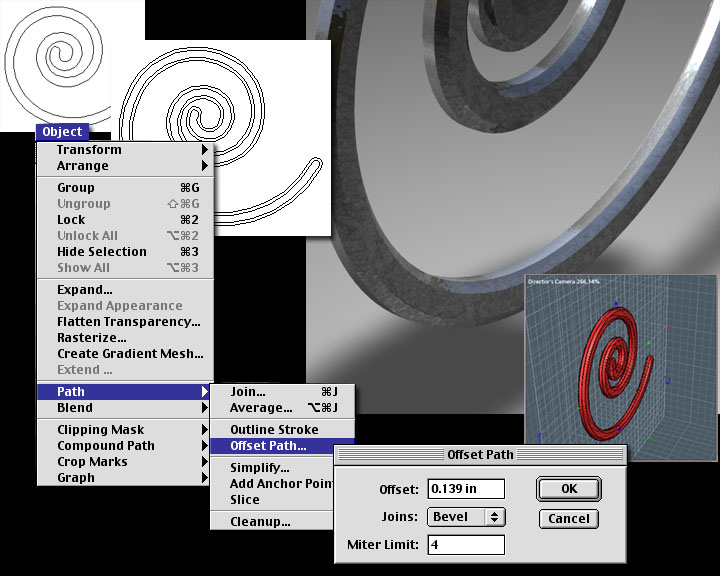
Task: Expand the Arrange submenu
Action: [x=83, y=166]
